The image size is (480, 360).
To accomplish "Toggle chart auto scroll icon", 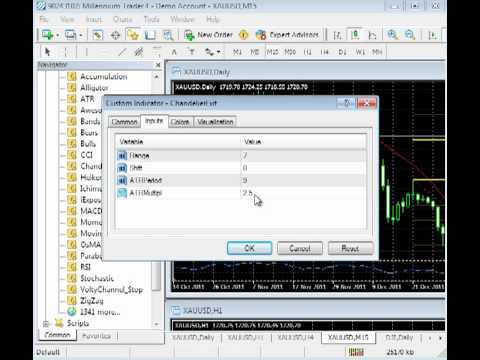I will tap(433, 35).
